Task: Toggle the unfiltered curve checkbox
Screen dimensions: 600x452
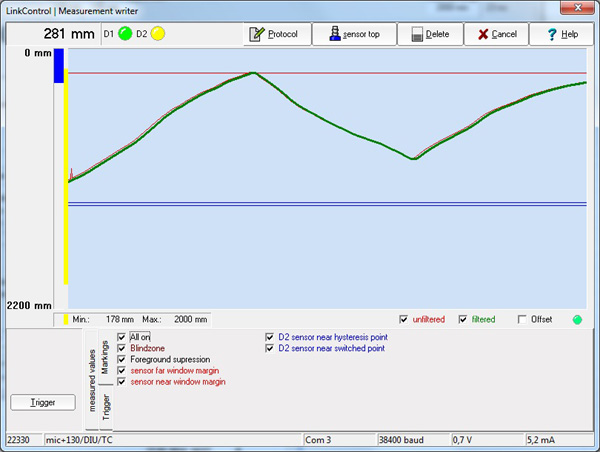Action: [404, 320]
